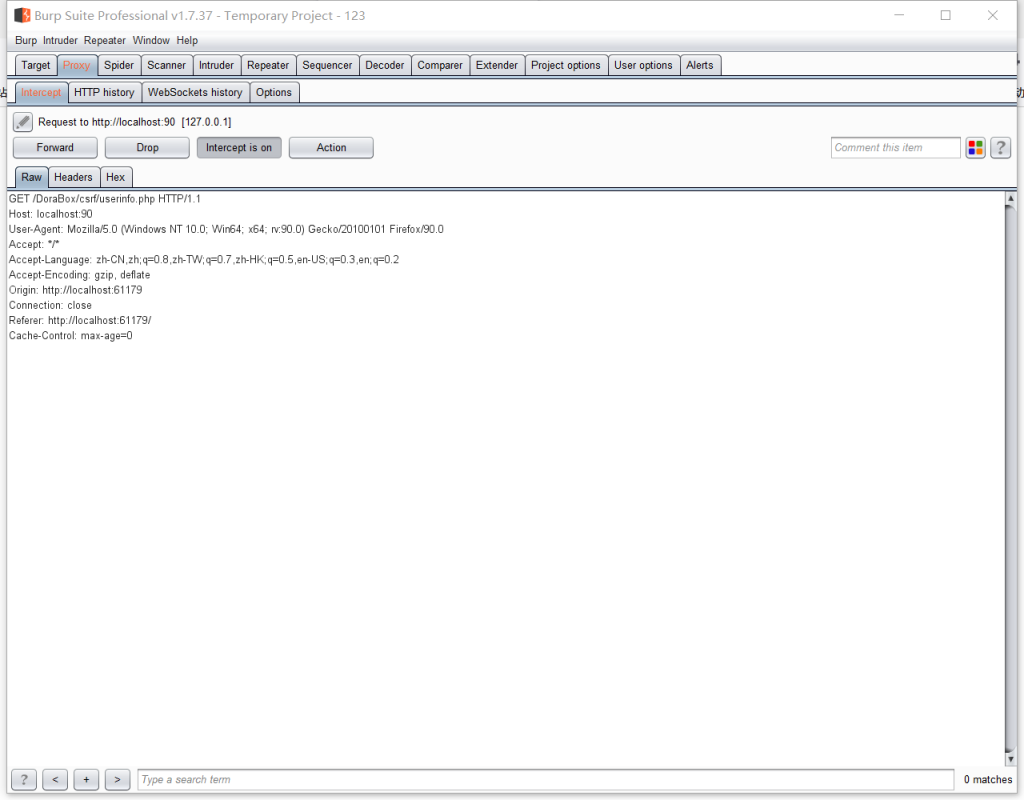Go to the Sequencer tab

tap(327, 65)
